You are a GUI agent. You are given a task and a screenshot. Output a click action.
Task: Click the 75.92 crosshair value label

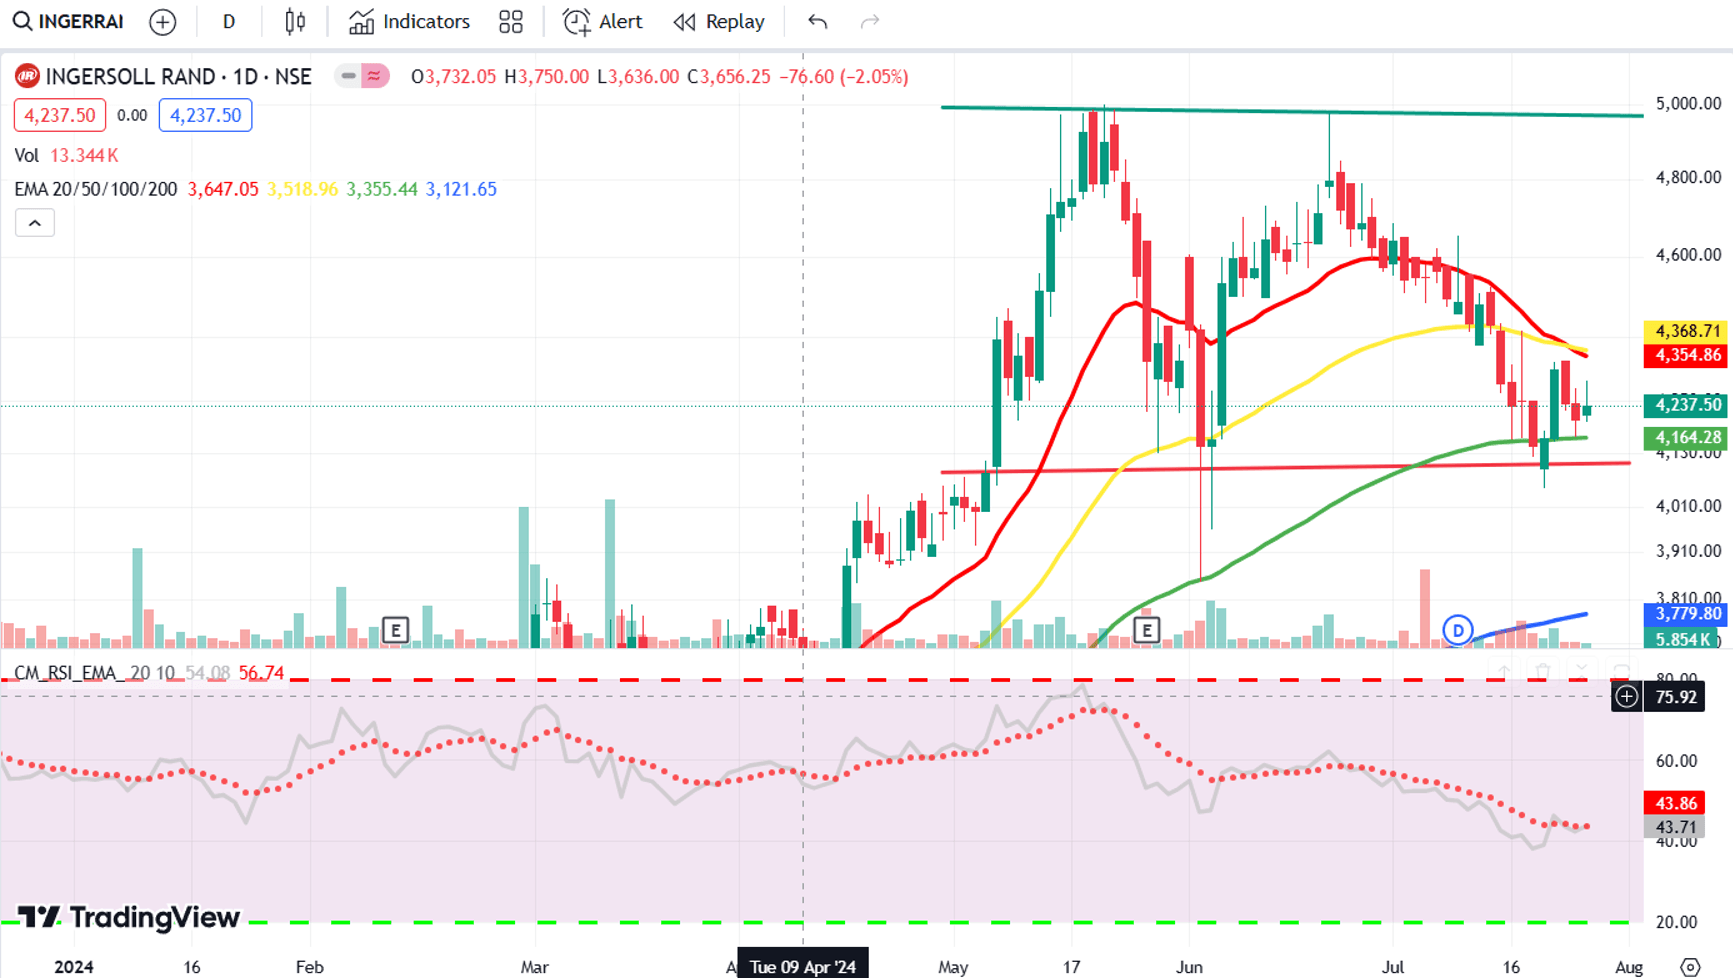(1675, 697)
